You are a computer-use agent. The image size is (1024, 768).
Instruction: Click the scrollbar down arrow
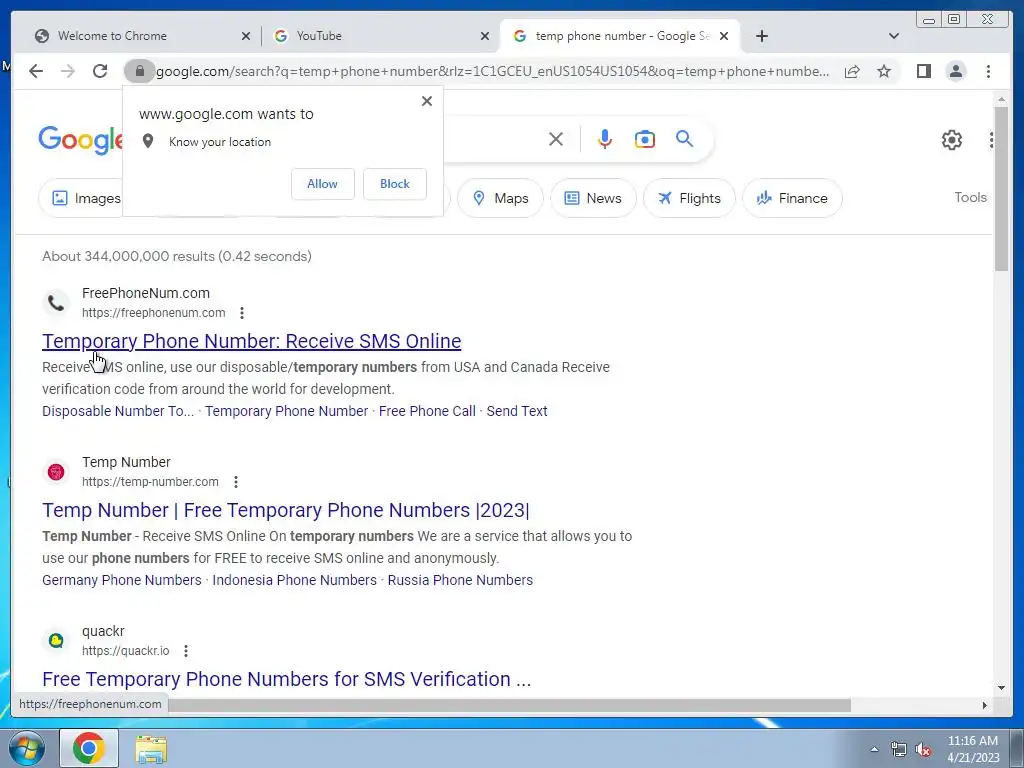point(1001,688)
